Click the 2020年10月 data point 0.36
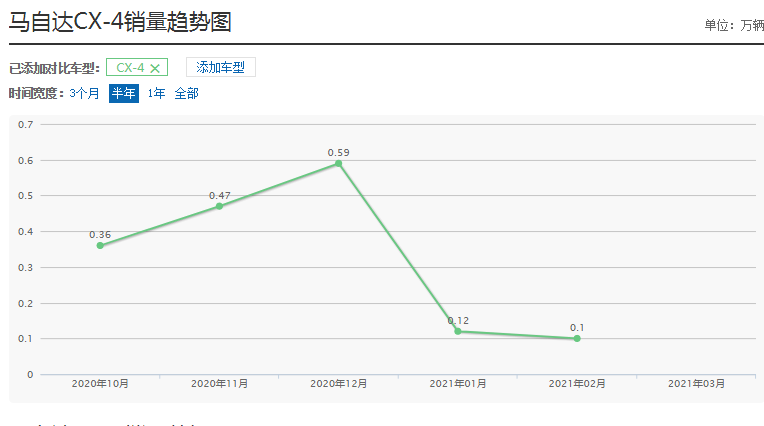The width and height of the screenshot is (764, 426). tap(100, 246)
